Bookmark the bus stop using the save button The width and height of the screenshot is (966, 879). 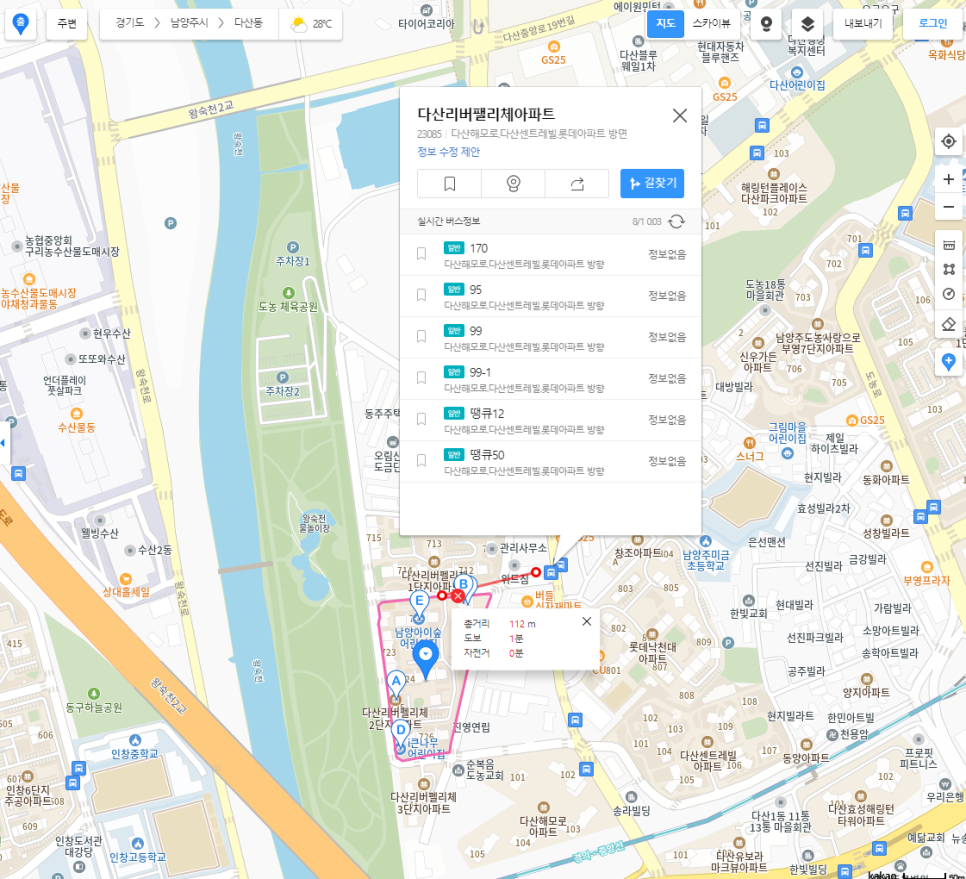pyautogui.click(x=450, y=184)
